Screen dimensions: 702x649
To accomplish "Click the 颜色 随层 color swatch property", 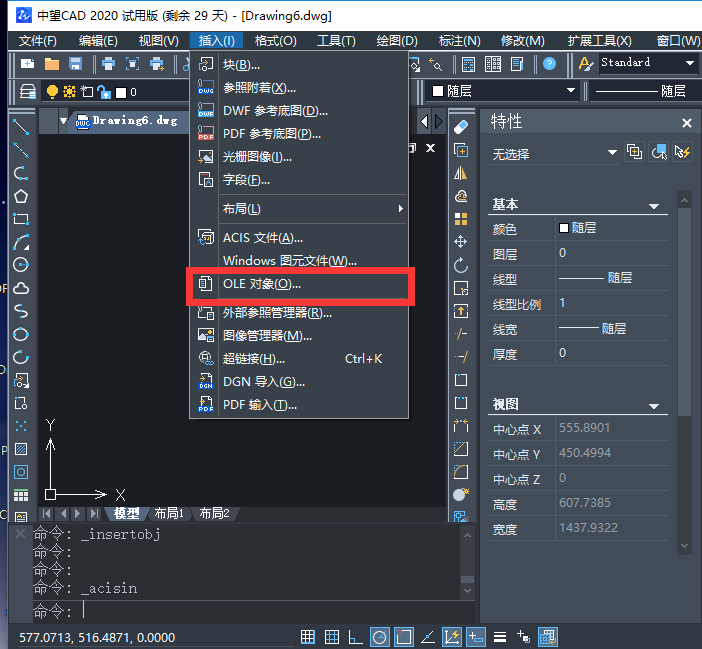I will coord(564,228).
